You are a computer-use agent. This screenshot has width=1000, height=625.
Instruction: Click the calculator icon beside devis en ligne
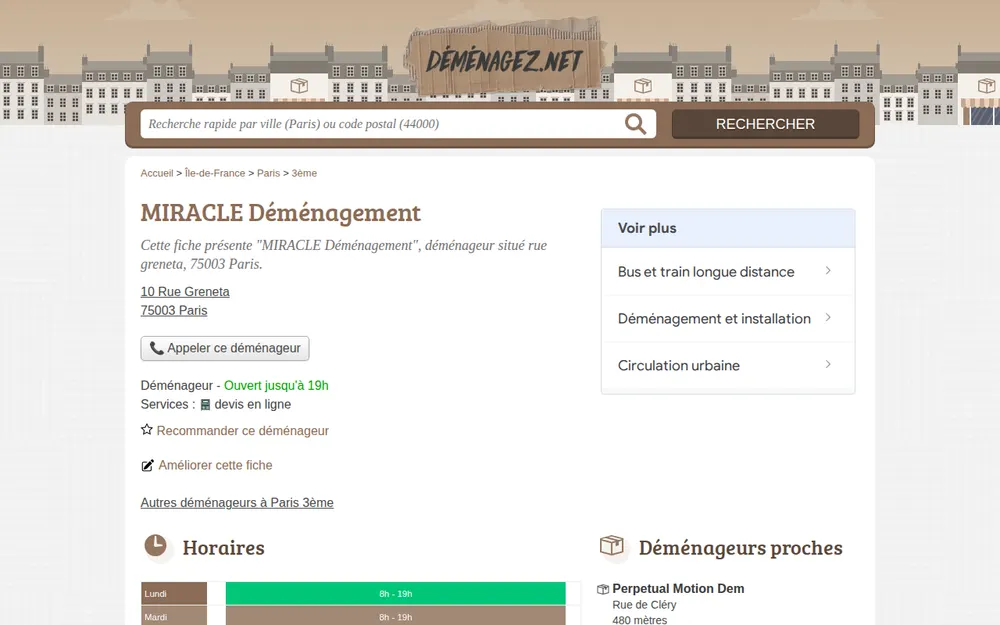pyautogui.click(x=205, y=404)
